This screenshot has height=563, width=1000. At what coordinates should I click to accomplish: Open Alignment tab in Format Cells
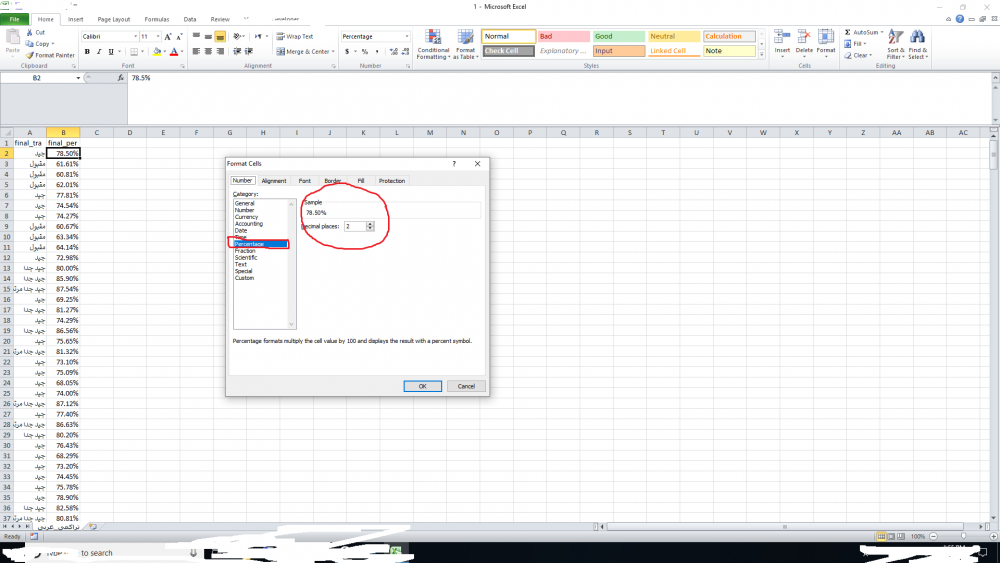pyautogui.click(x=274, y=181)
